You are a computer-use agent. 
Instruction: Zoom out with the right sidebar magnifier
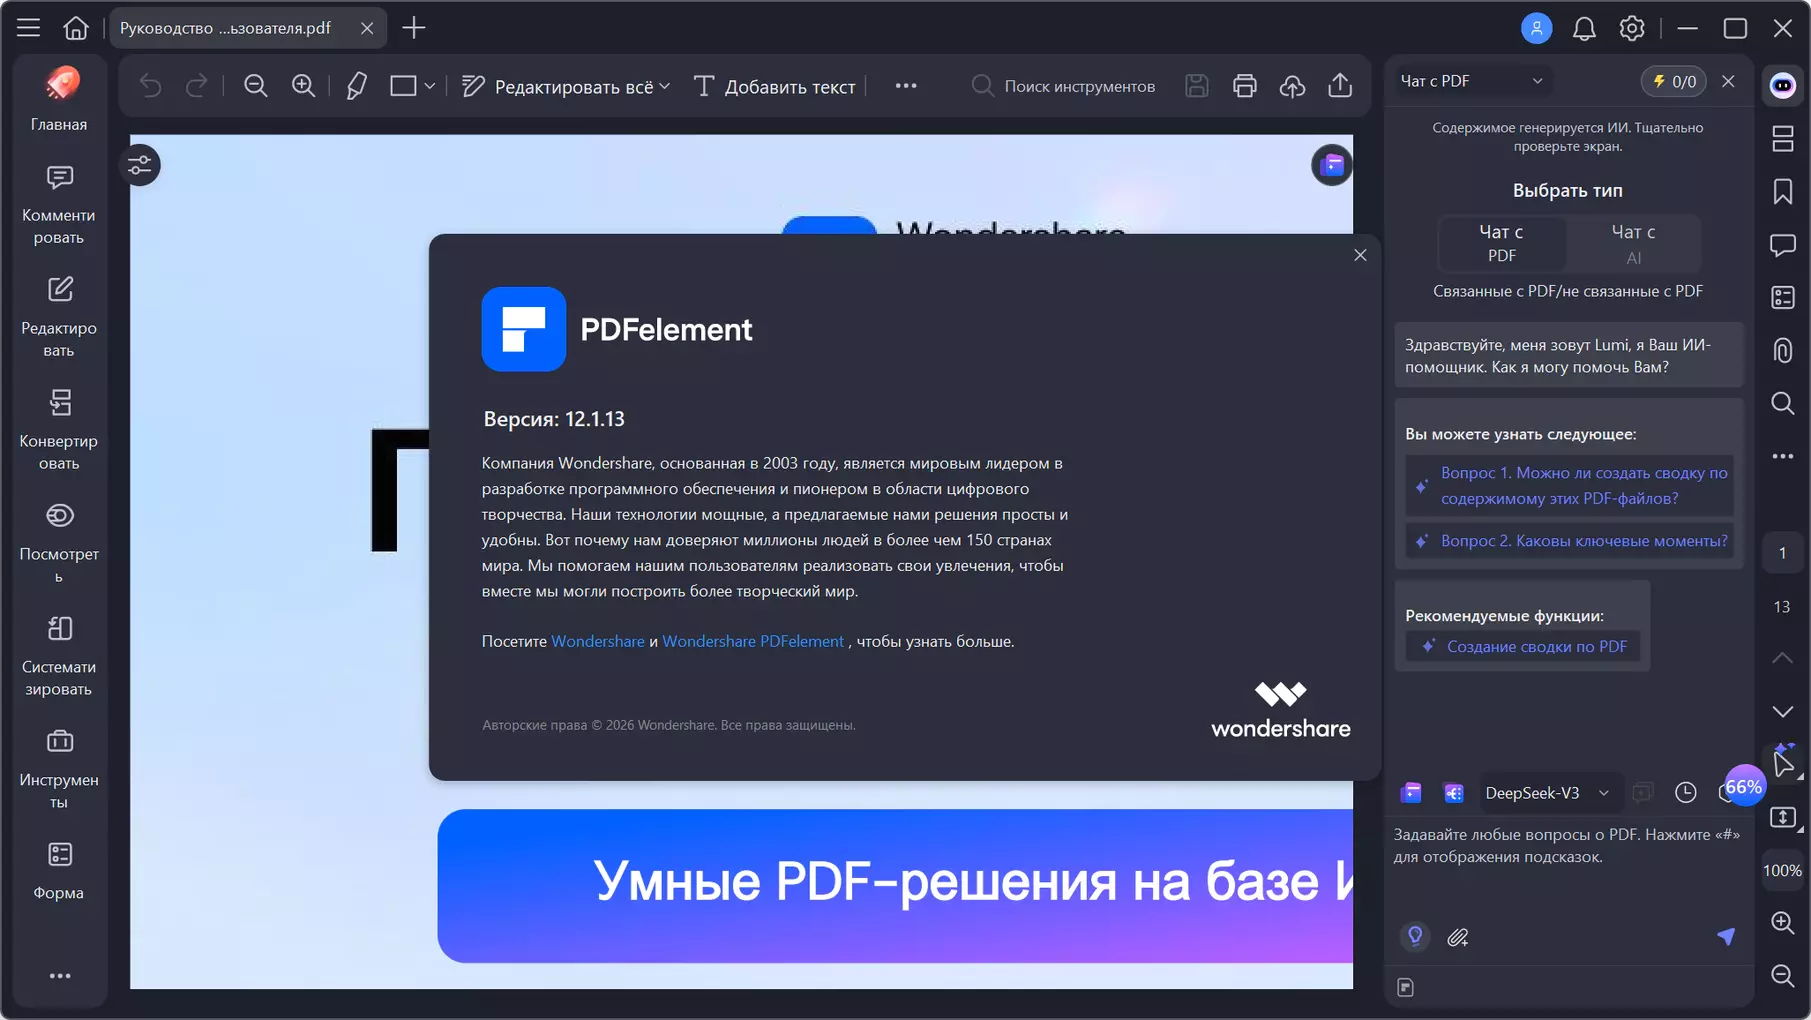pos(1783,976)
